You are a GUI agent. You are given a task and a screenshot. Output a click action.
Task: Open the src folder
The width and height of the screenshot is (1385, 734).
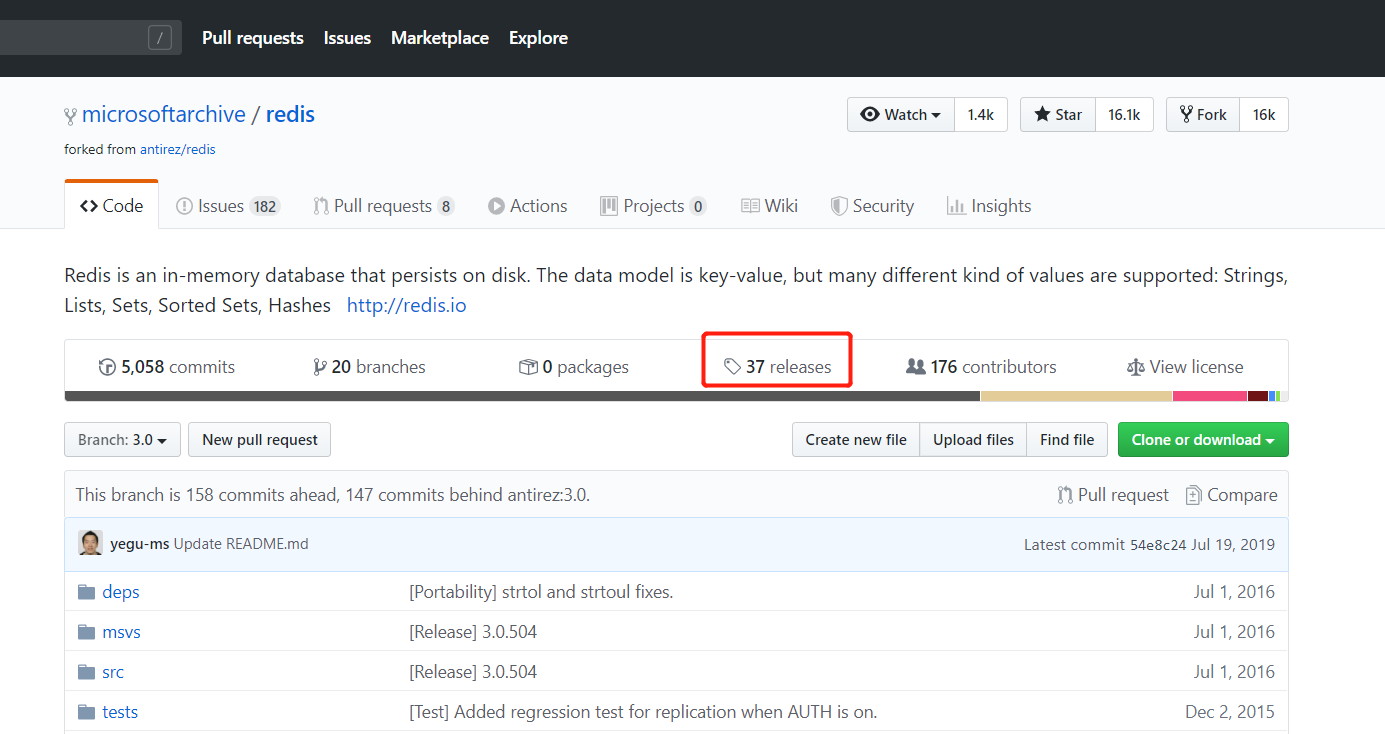[113, 672]
